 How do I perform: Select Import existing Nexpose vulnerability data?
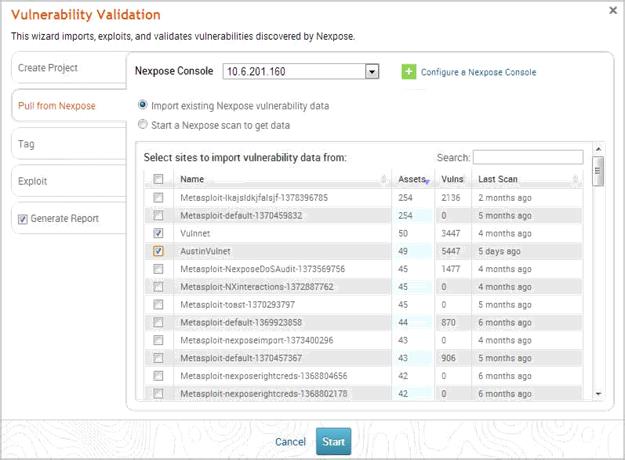tap(143, 105)
